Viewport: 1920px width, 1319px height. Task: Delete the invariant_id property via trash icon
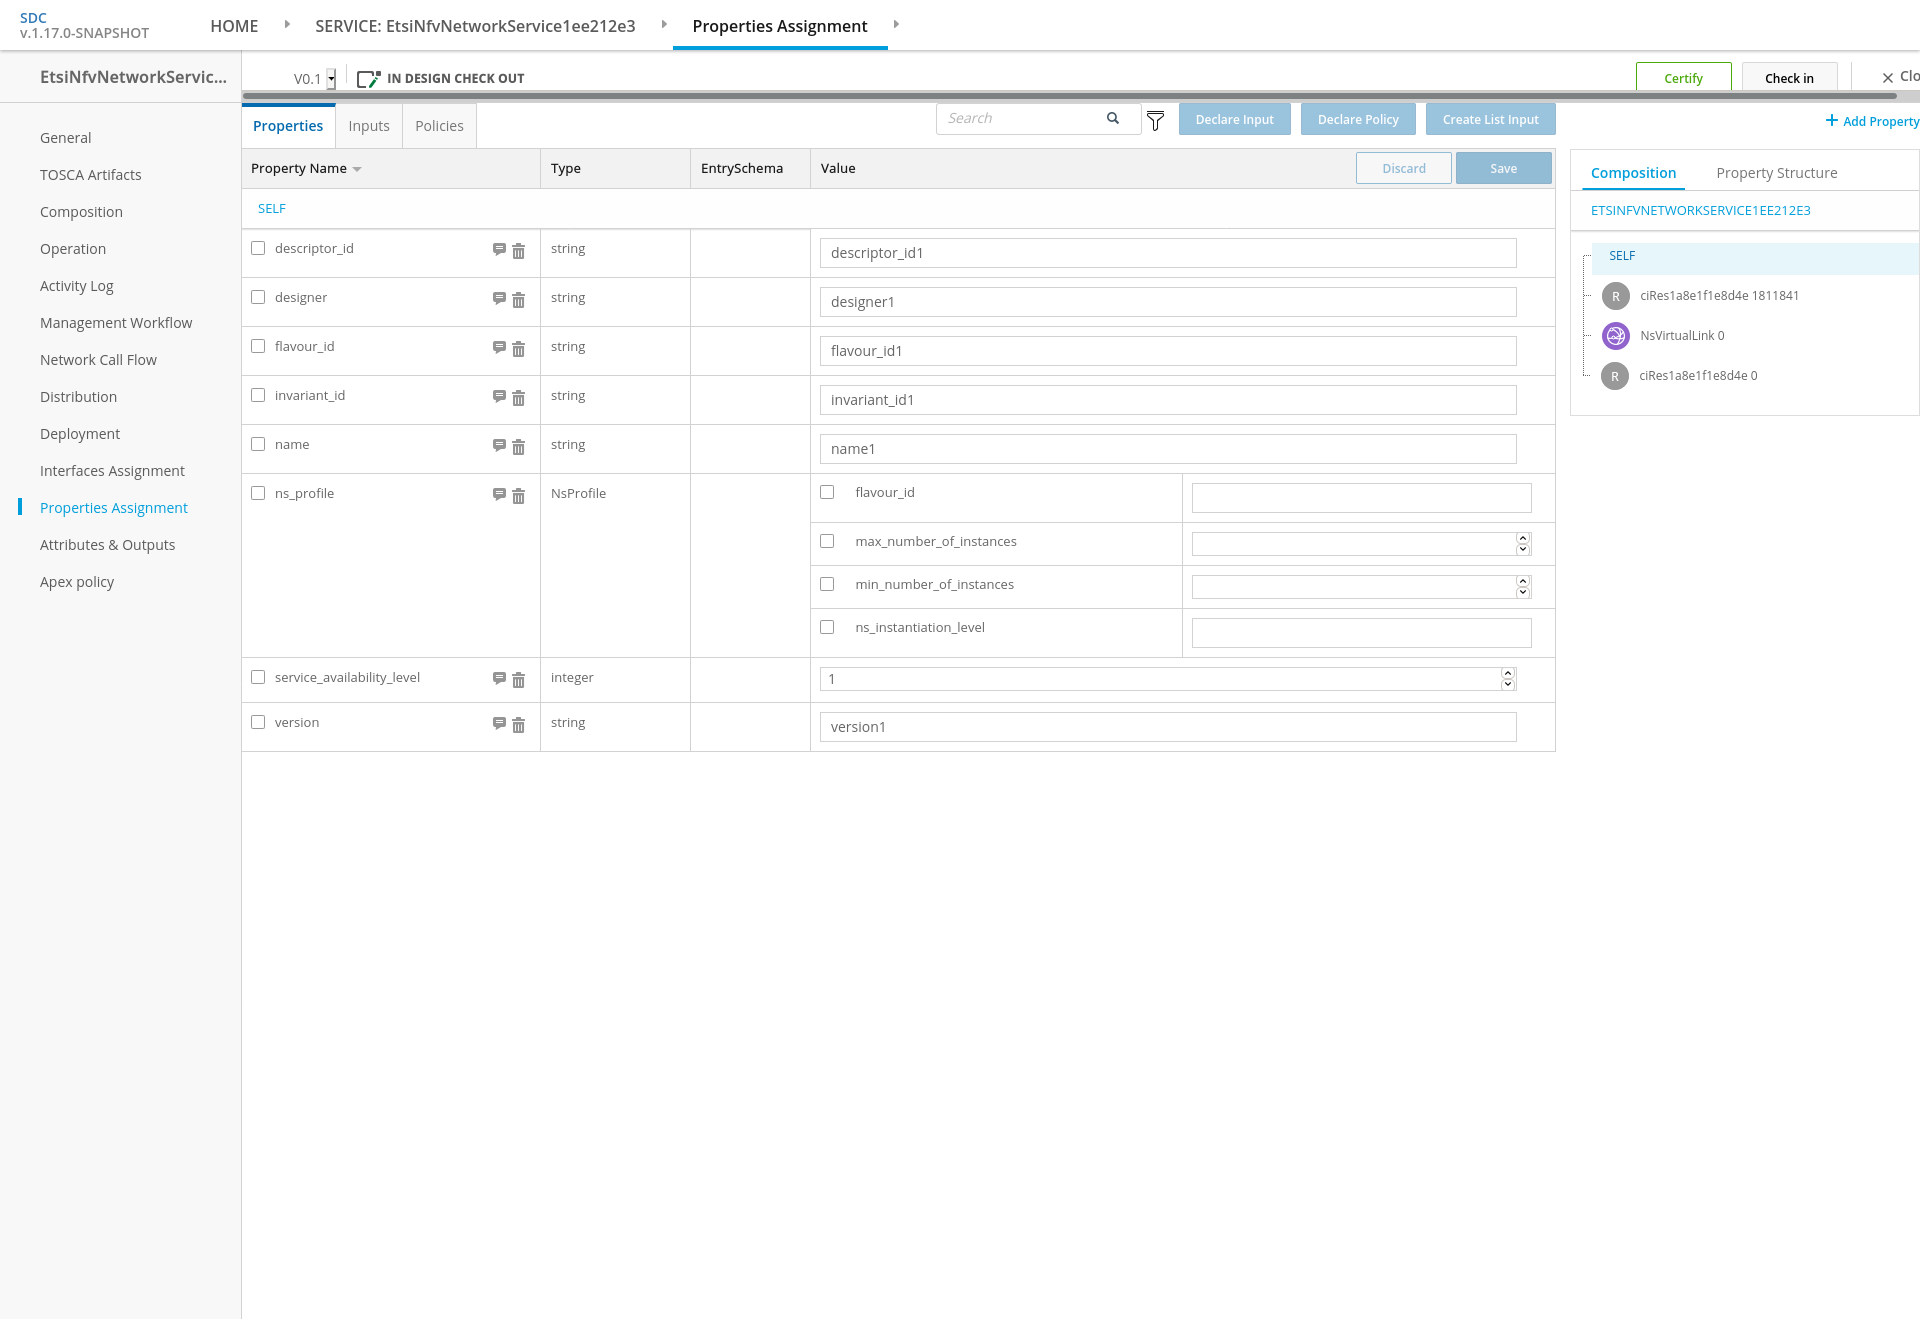point(518,398)
